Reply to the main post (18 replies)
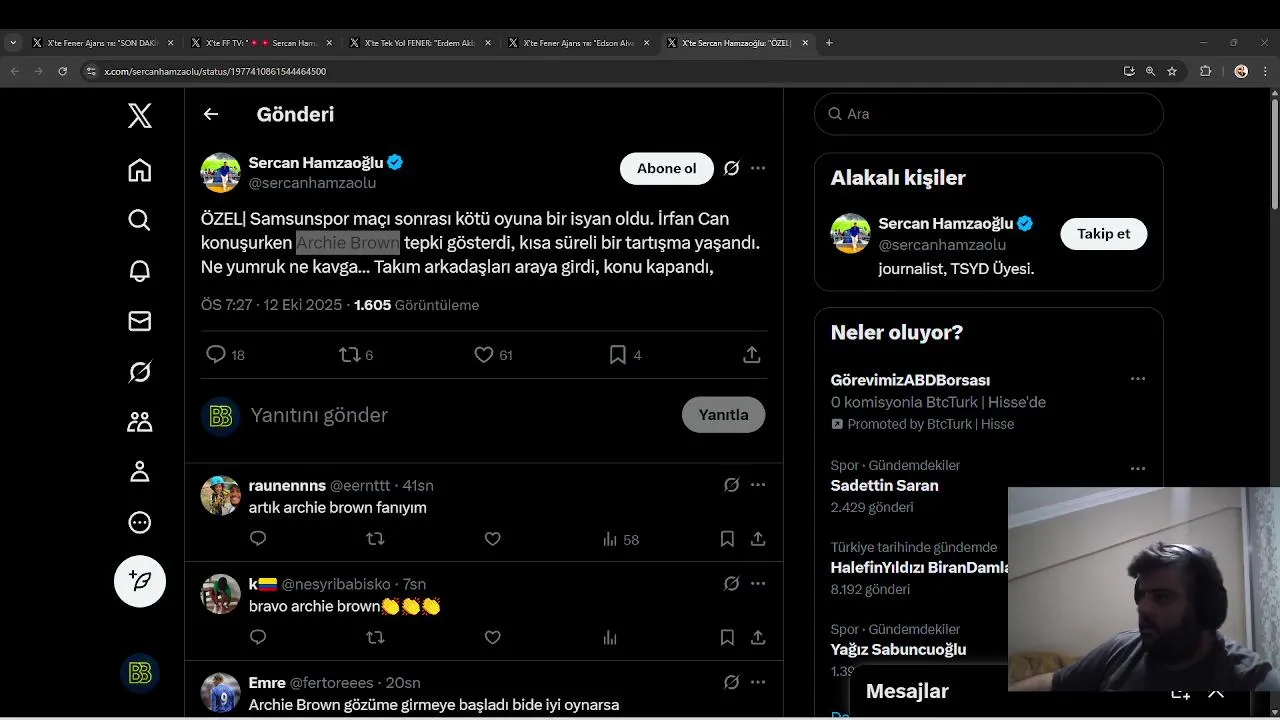Viewport: 1280px width, 720px height. [x=225, y=354]
